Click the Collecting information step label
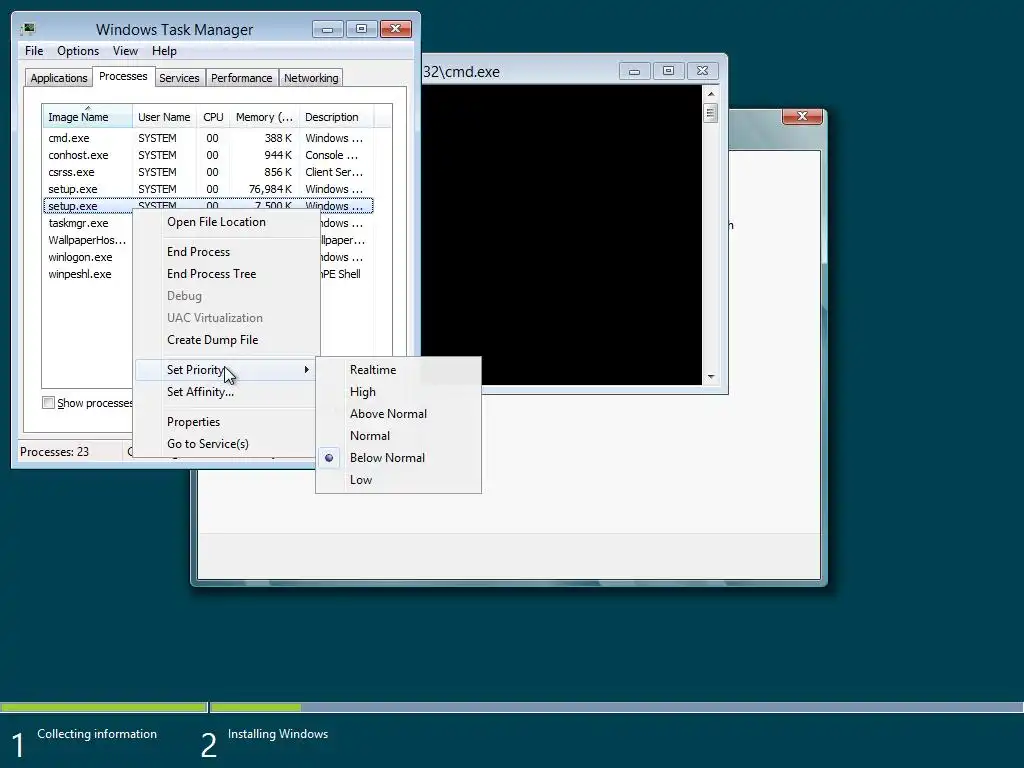Screen dimensions: 1024x768 [97, 734]
